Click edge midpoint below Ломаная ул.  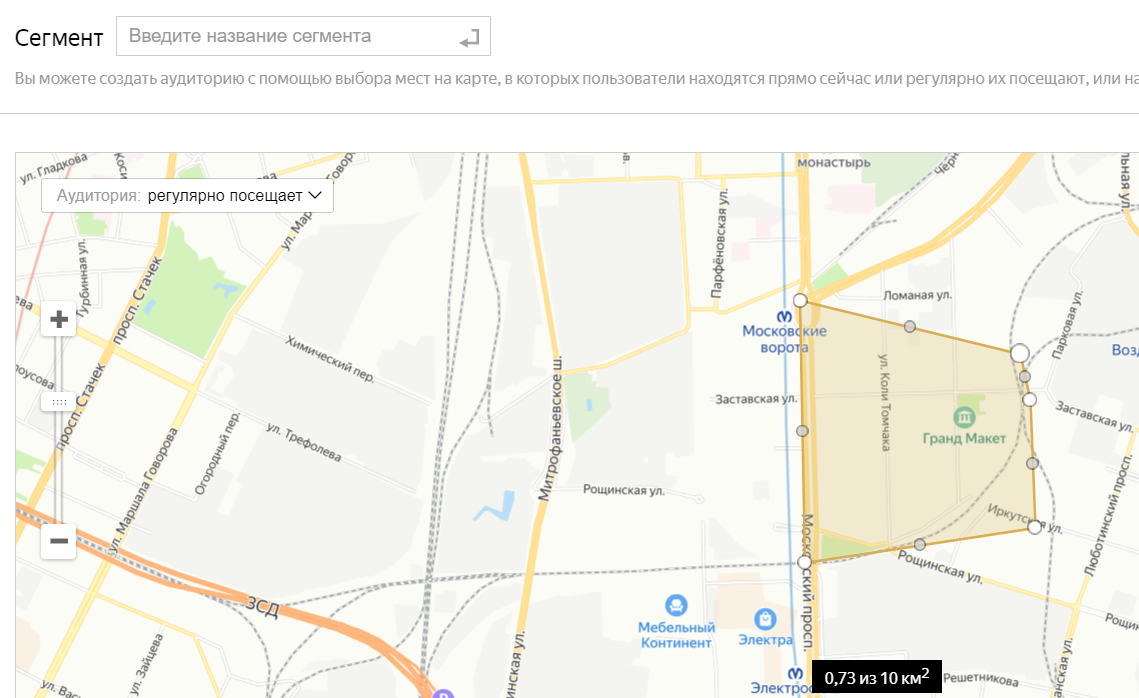click(910, 327)
